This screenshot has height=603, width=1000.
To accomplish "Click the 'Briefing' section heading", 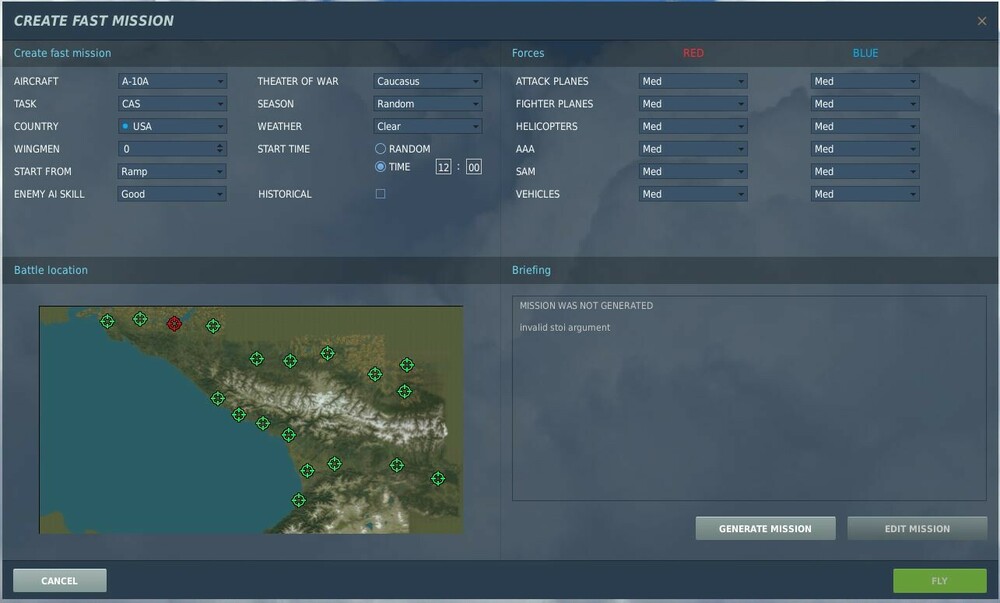I will coord(531,270).
